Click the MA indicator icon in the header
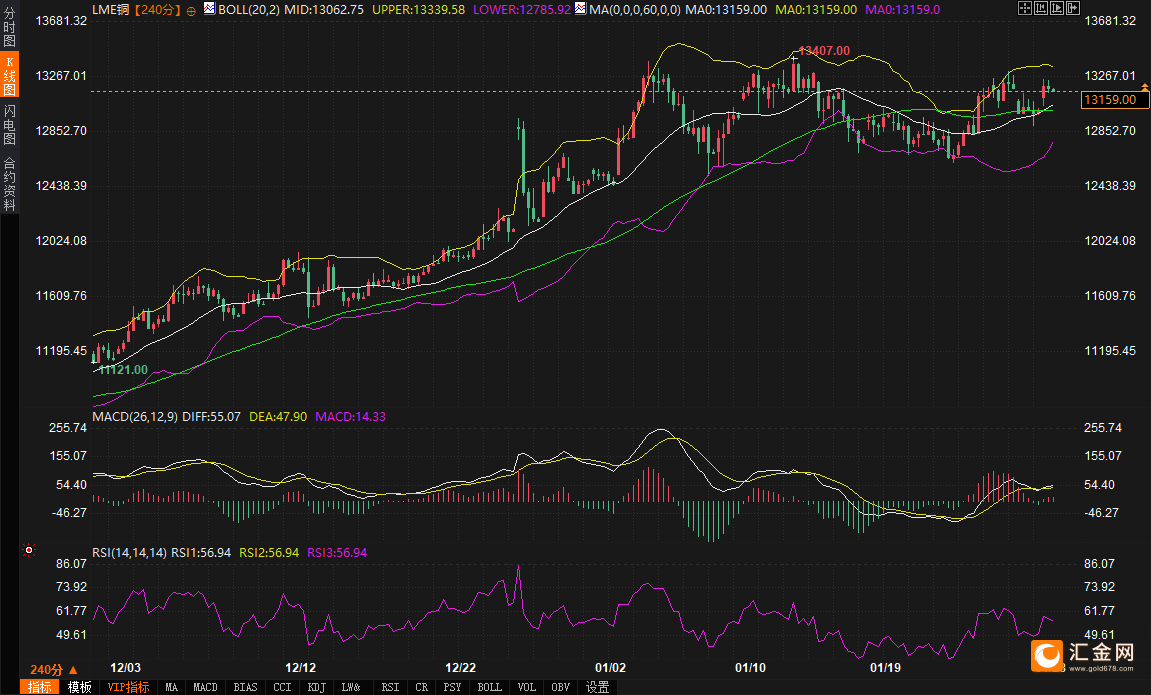Image resolution: width=1151 pixels, height=695 pixels. [x=582, y=8]
